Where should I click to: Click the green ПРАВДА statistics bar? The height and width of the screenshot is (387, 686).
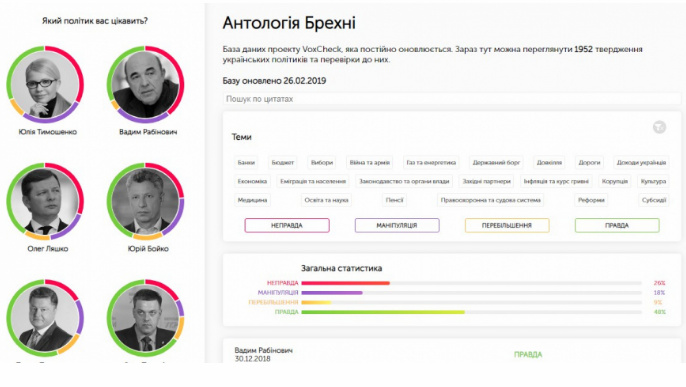coord(383,312)
